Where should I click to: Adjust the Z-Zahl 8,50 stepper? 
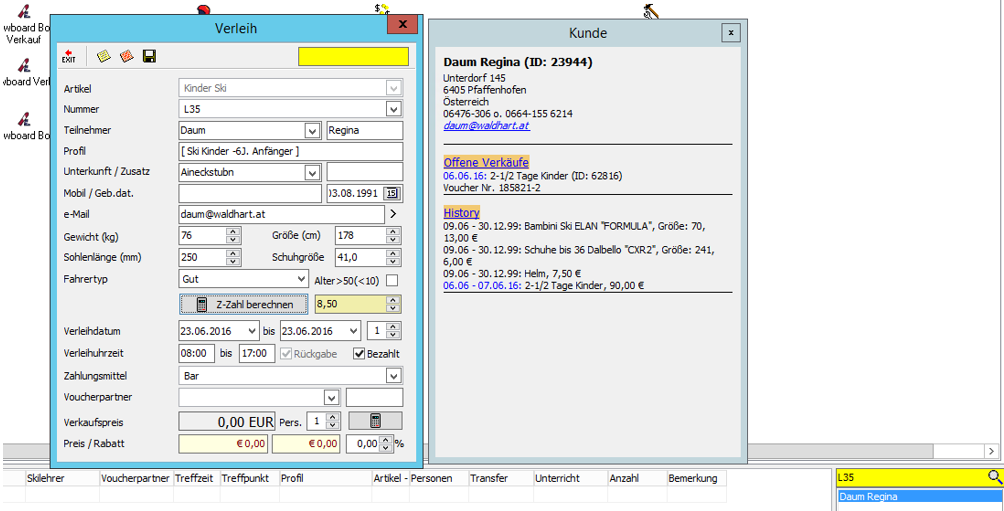(x=394, y=304)
